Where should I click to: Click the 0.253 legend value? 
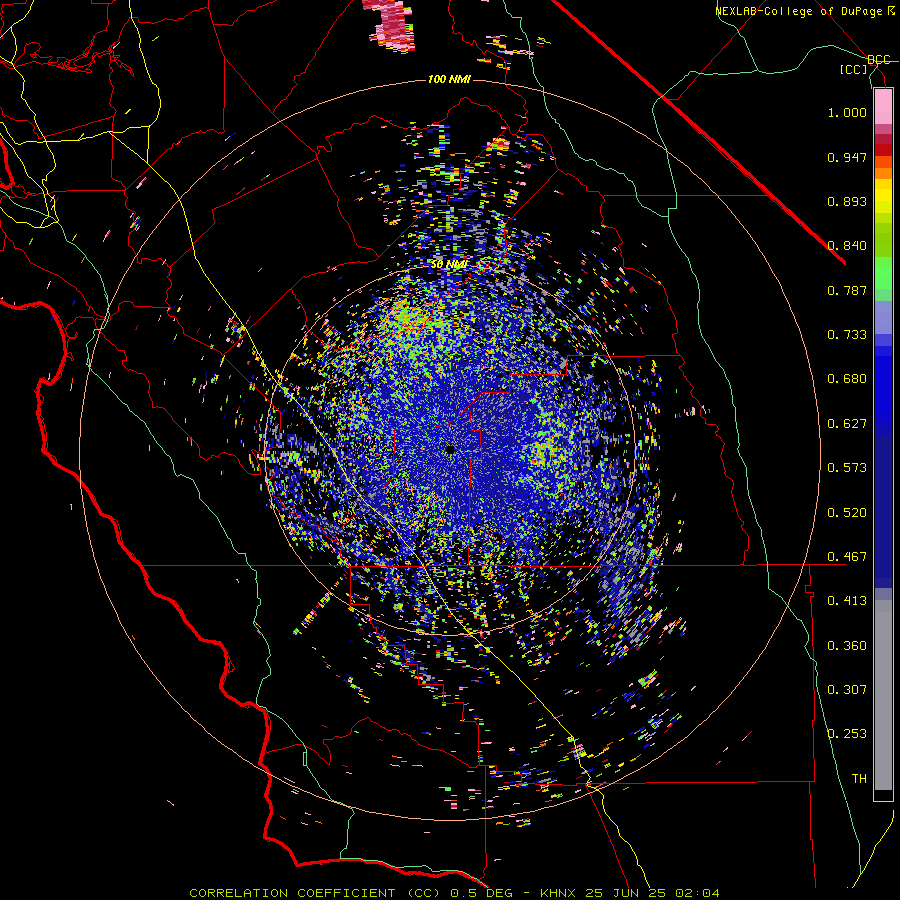847,734
